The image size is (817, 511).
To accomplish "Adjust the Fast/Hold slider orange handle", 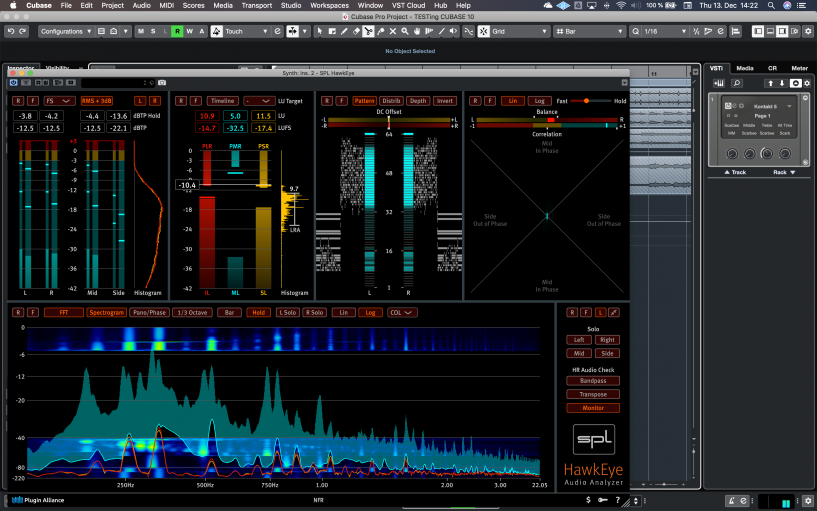I will [x=586, y=101].
